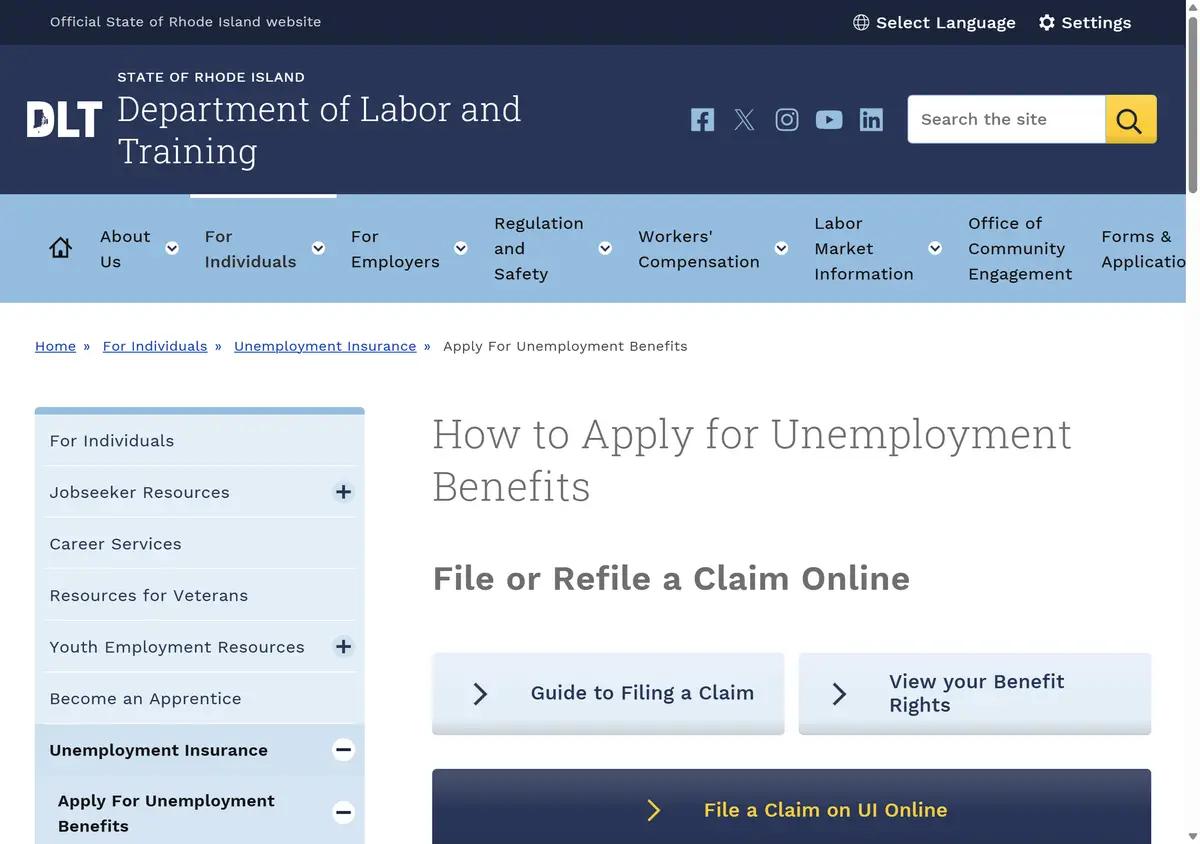The width and height of the screenshot is (1200, 844).
Task: Click File a Claim on UI Online
Action: coord(792,807)
